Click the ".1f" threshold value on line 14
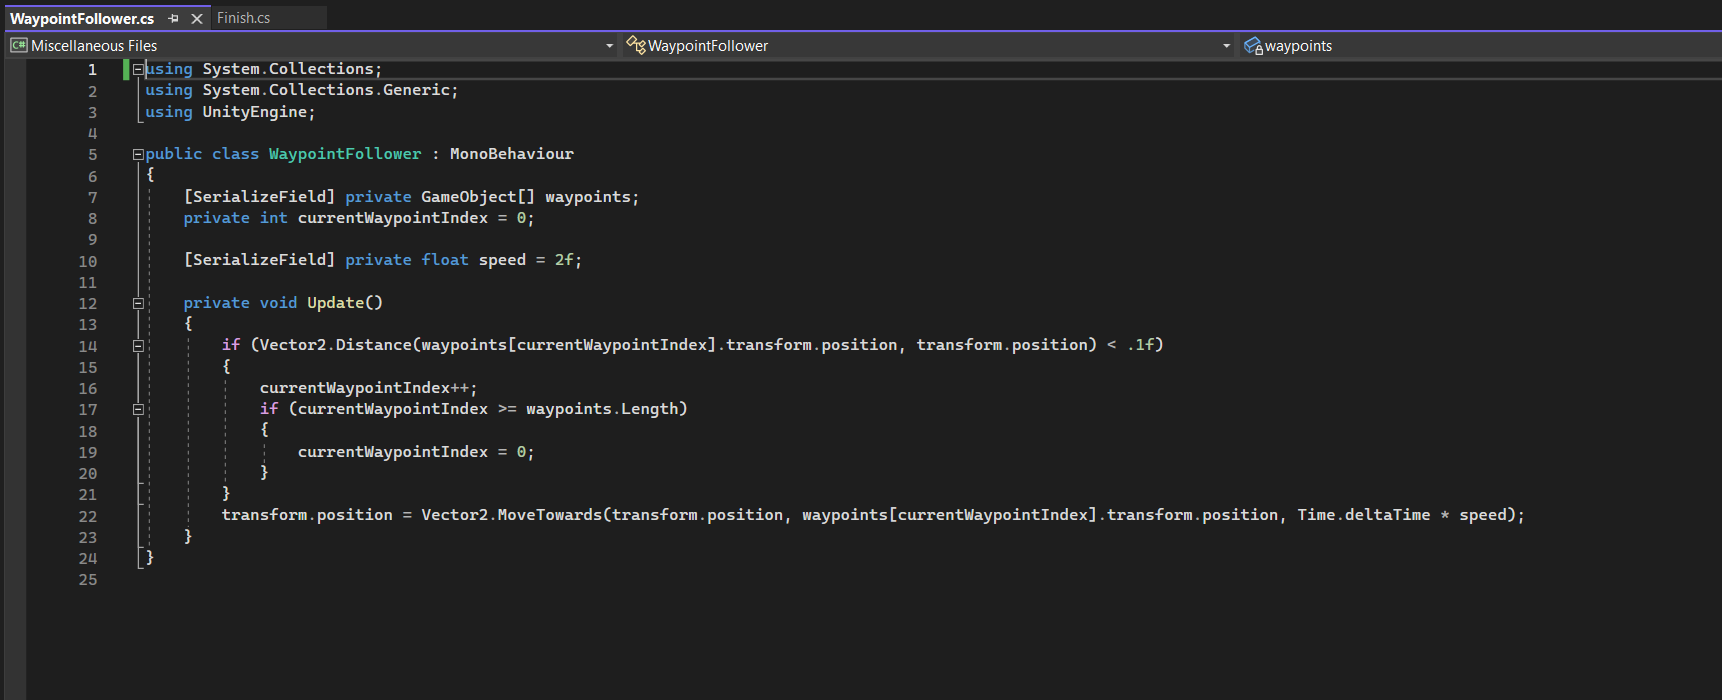 [1140, 345]
